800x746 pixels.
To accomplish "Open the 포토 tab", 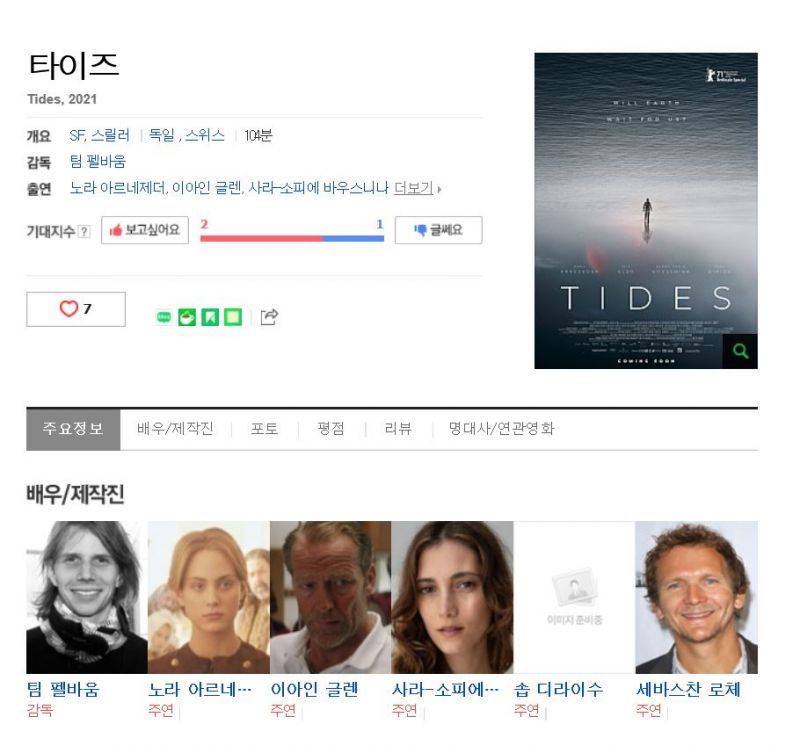I will point(264,428).
